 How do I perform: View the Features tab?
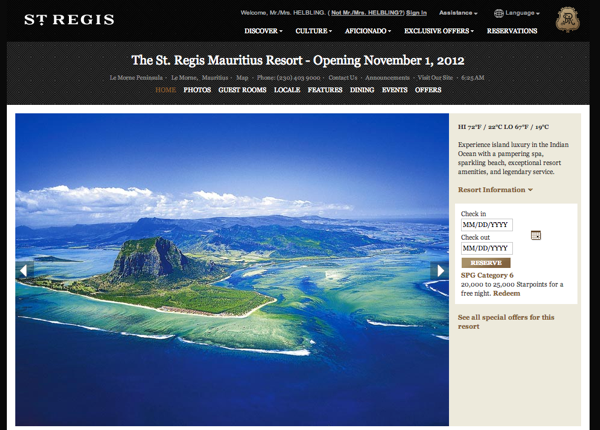[325, 90]
